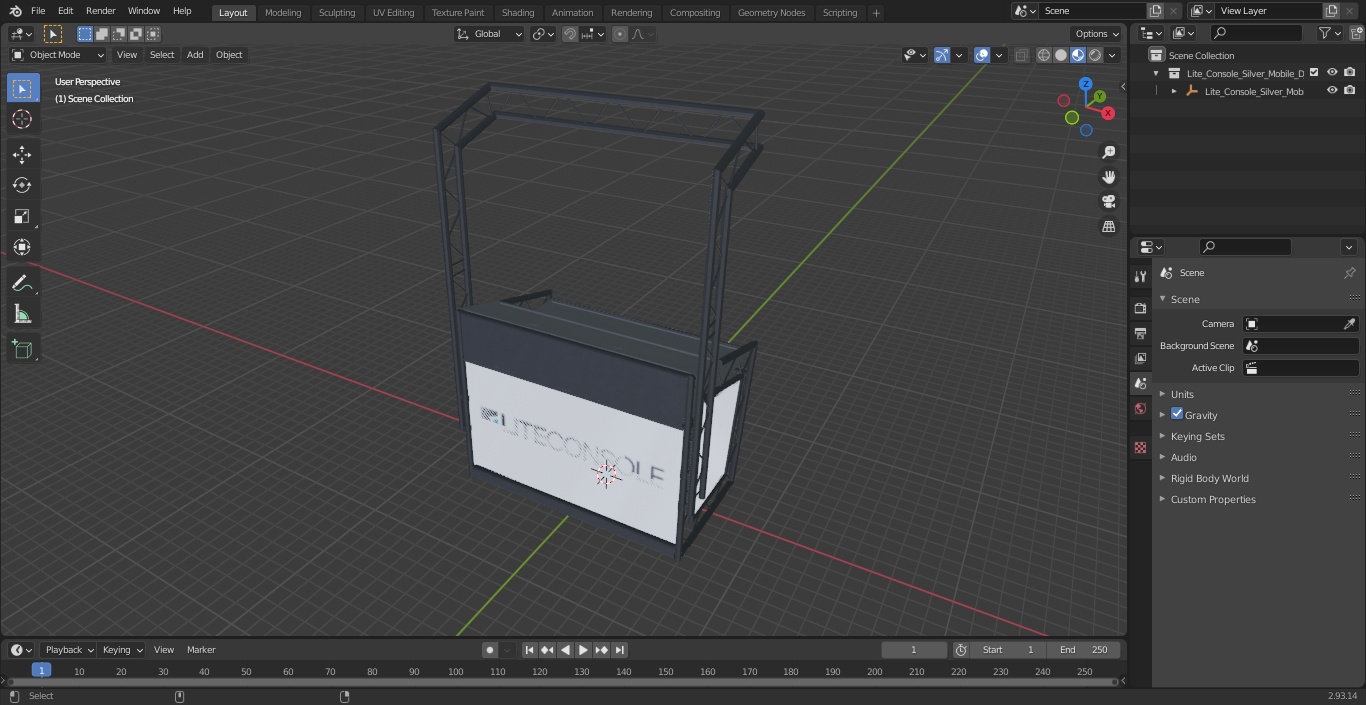Toggle snapping magnet
Viewport: 1366px width, 705px height.
coord(570,34)
